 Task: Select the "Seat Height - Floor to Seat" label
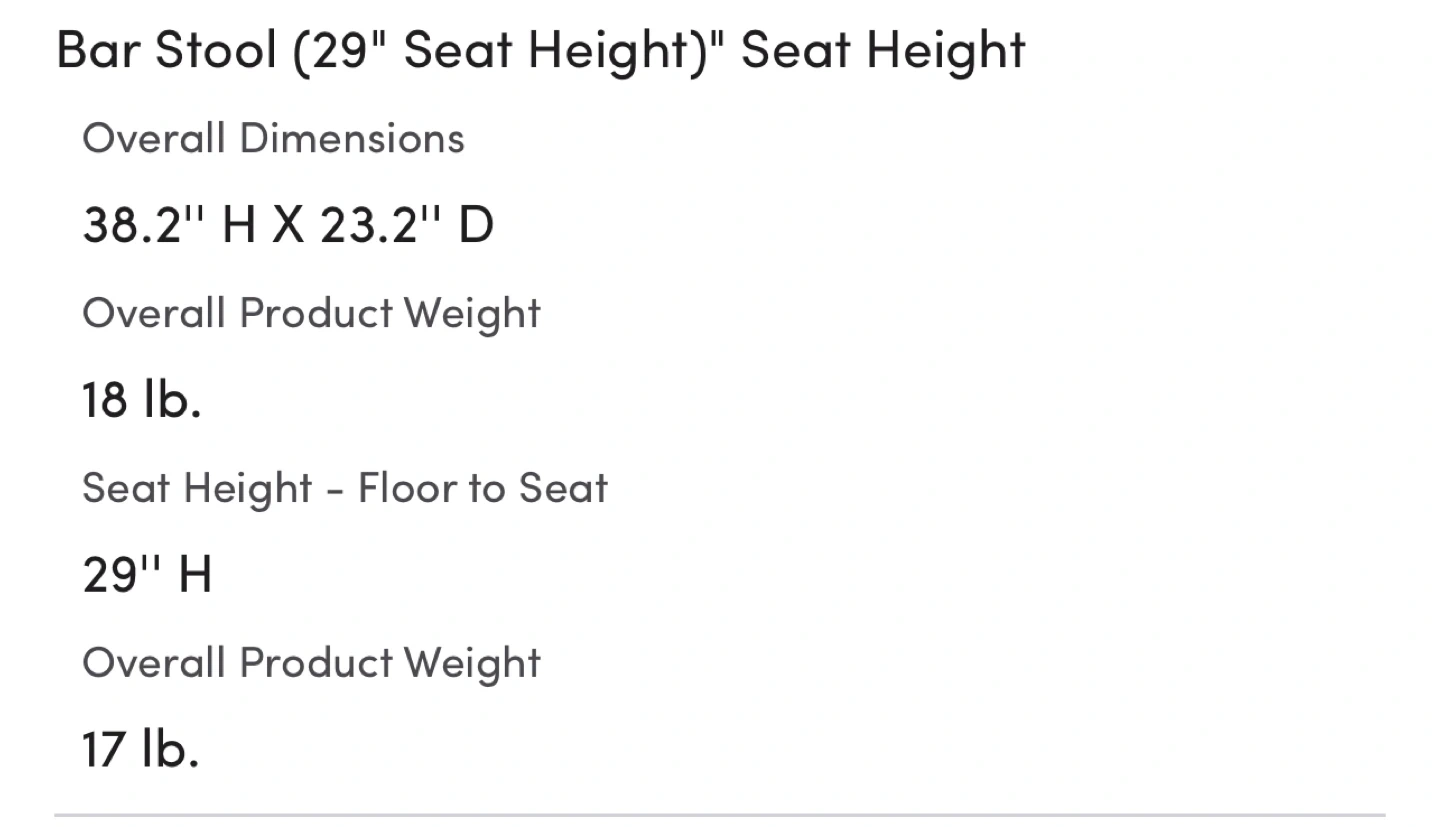(345, 488)
